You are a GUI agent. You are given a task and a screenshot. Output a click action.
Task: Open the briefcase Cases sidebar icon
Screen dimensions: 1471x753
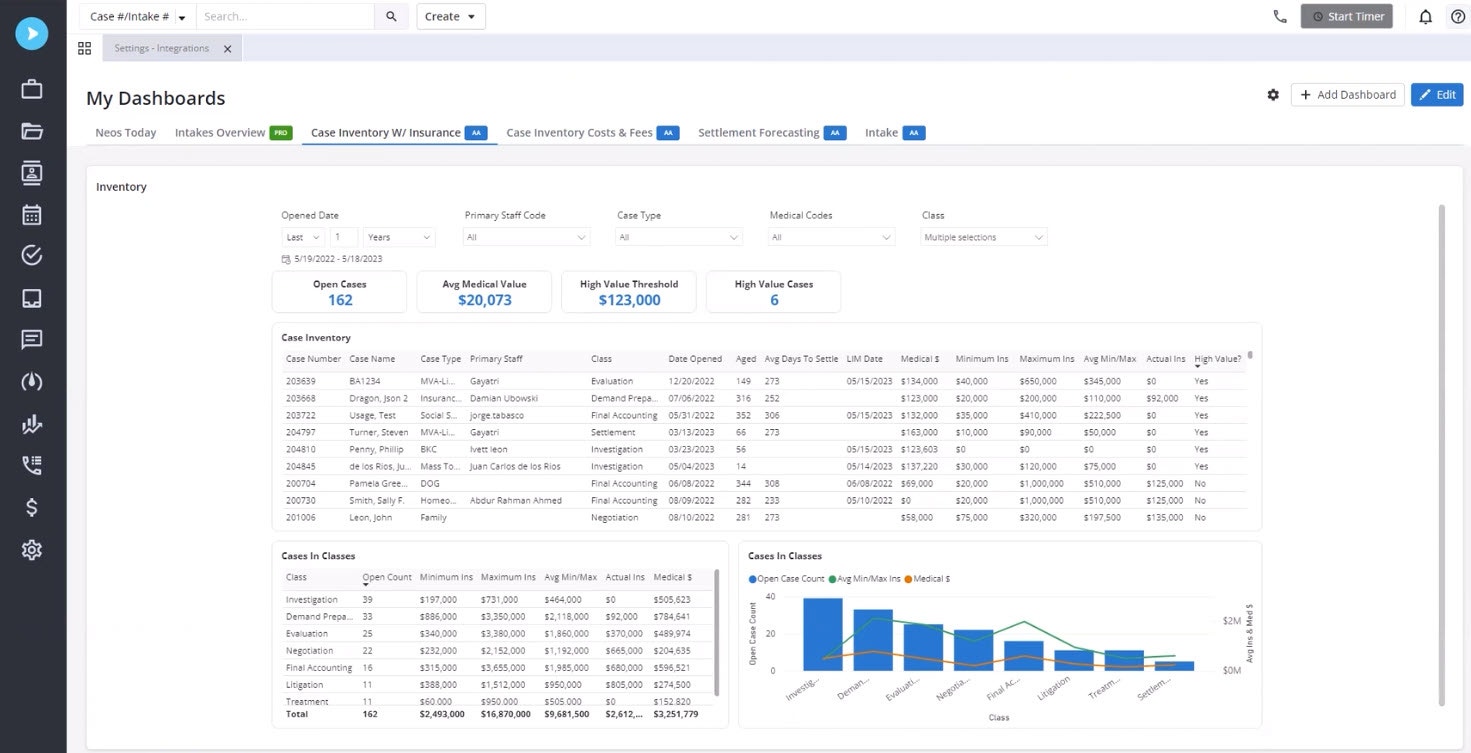32,89
